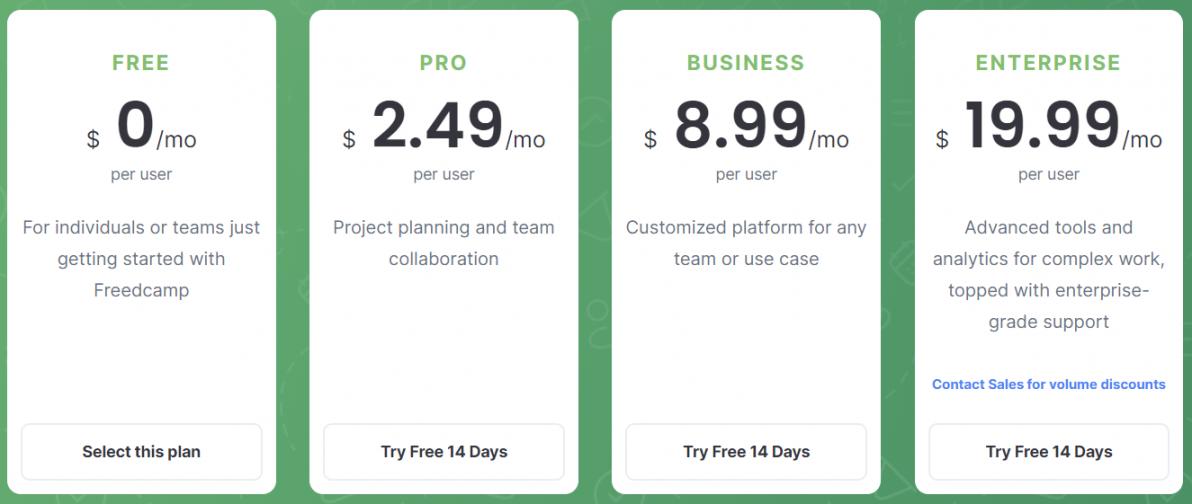This screenshot has width=1192, height=504.
Task: Click the 8.99 per month price
Action: pyautogui.click(x=746, y=128)
